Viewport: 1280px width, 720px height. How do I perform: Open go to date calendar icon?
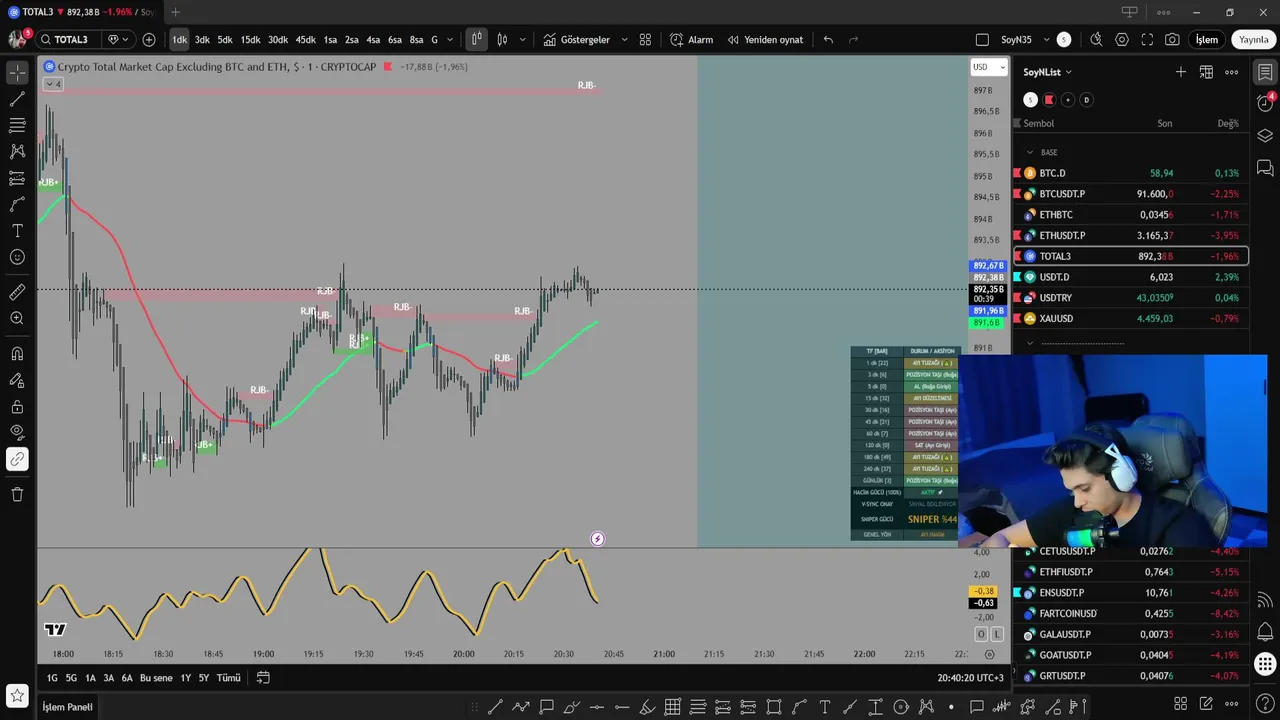[x=263, y=678]
